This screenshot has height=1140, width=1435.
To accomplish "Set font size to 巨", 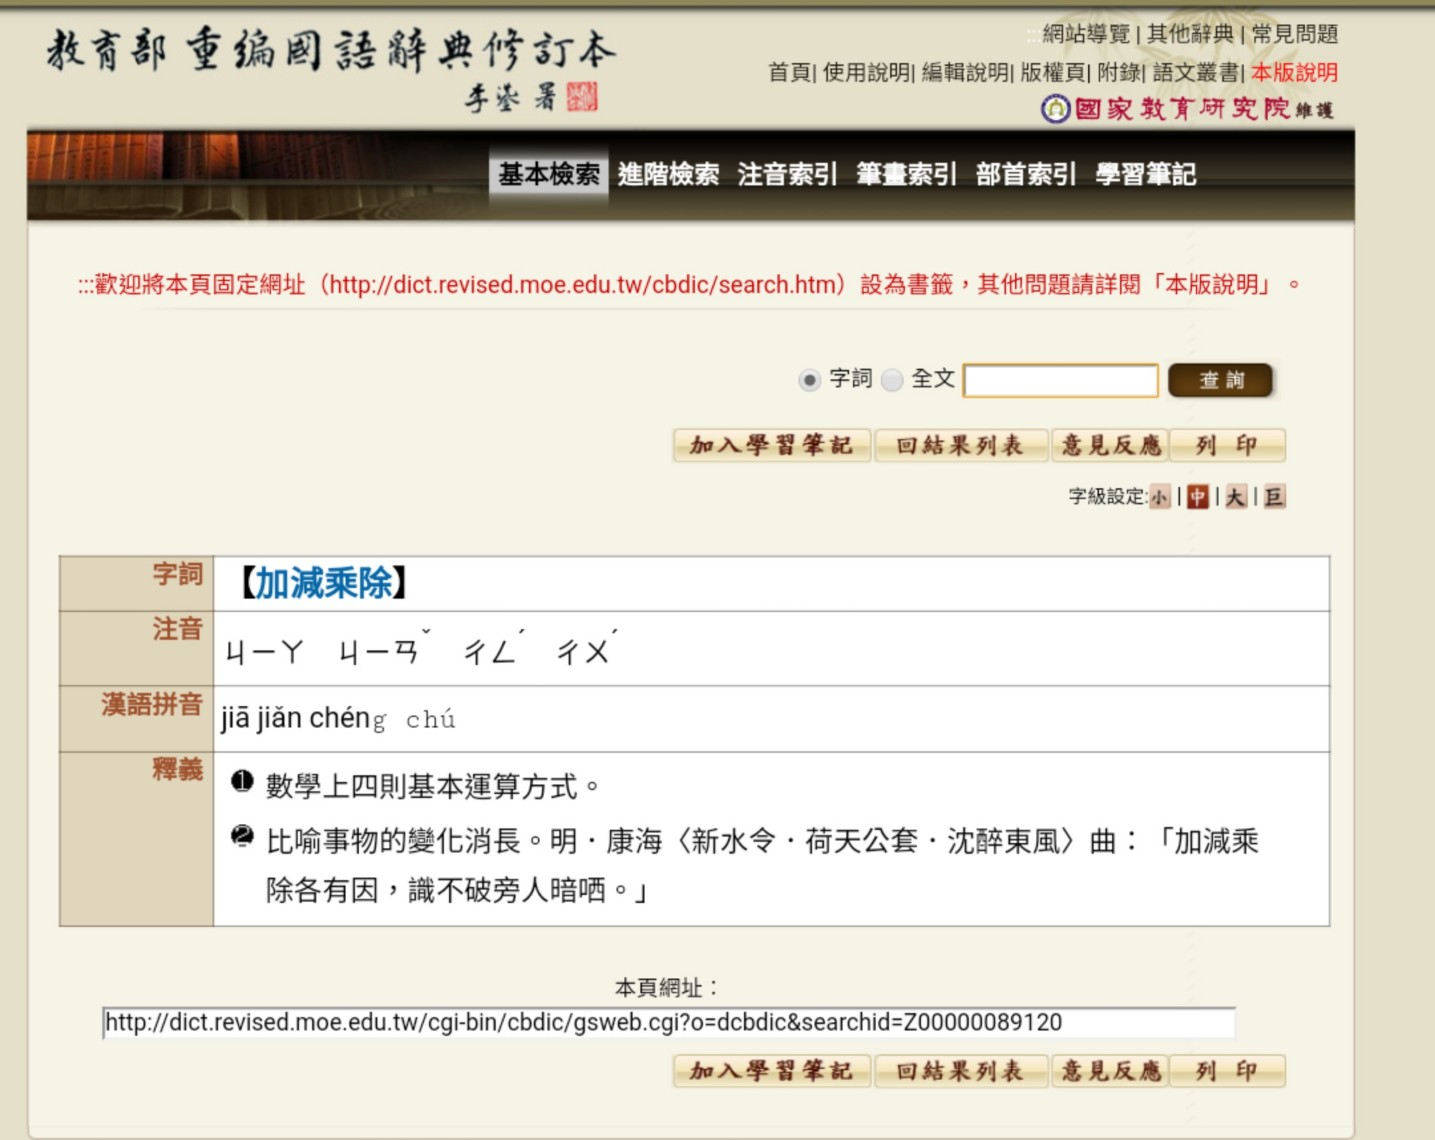I will point(1274,497).
